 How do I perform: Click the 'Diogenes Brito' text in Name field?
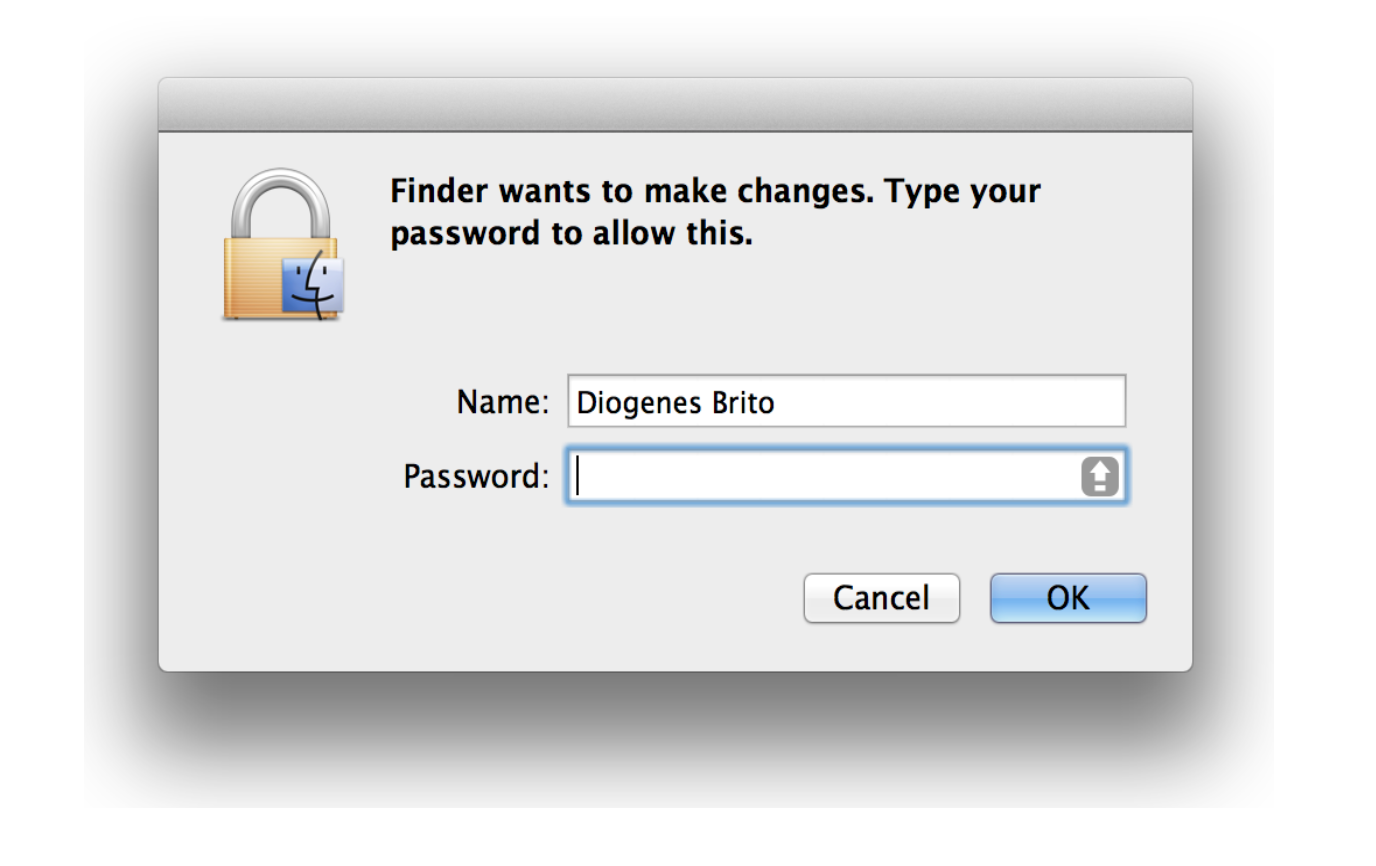click(676, 403)
